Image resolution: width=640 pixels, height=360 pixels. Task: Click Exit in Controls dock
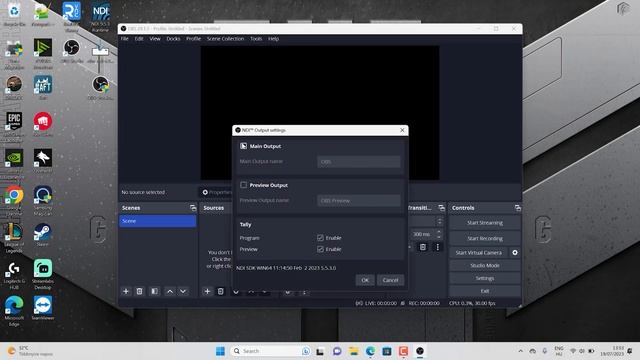[x=485, y=291]
